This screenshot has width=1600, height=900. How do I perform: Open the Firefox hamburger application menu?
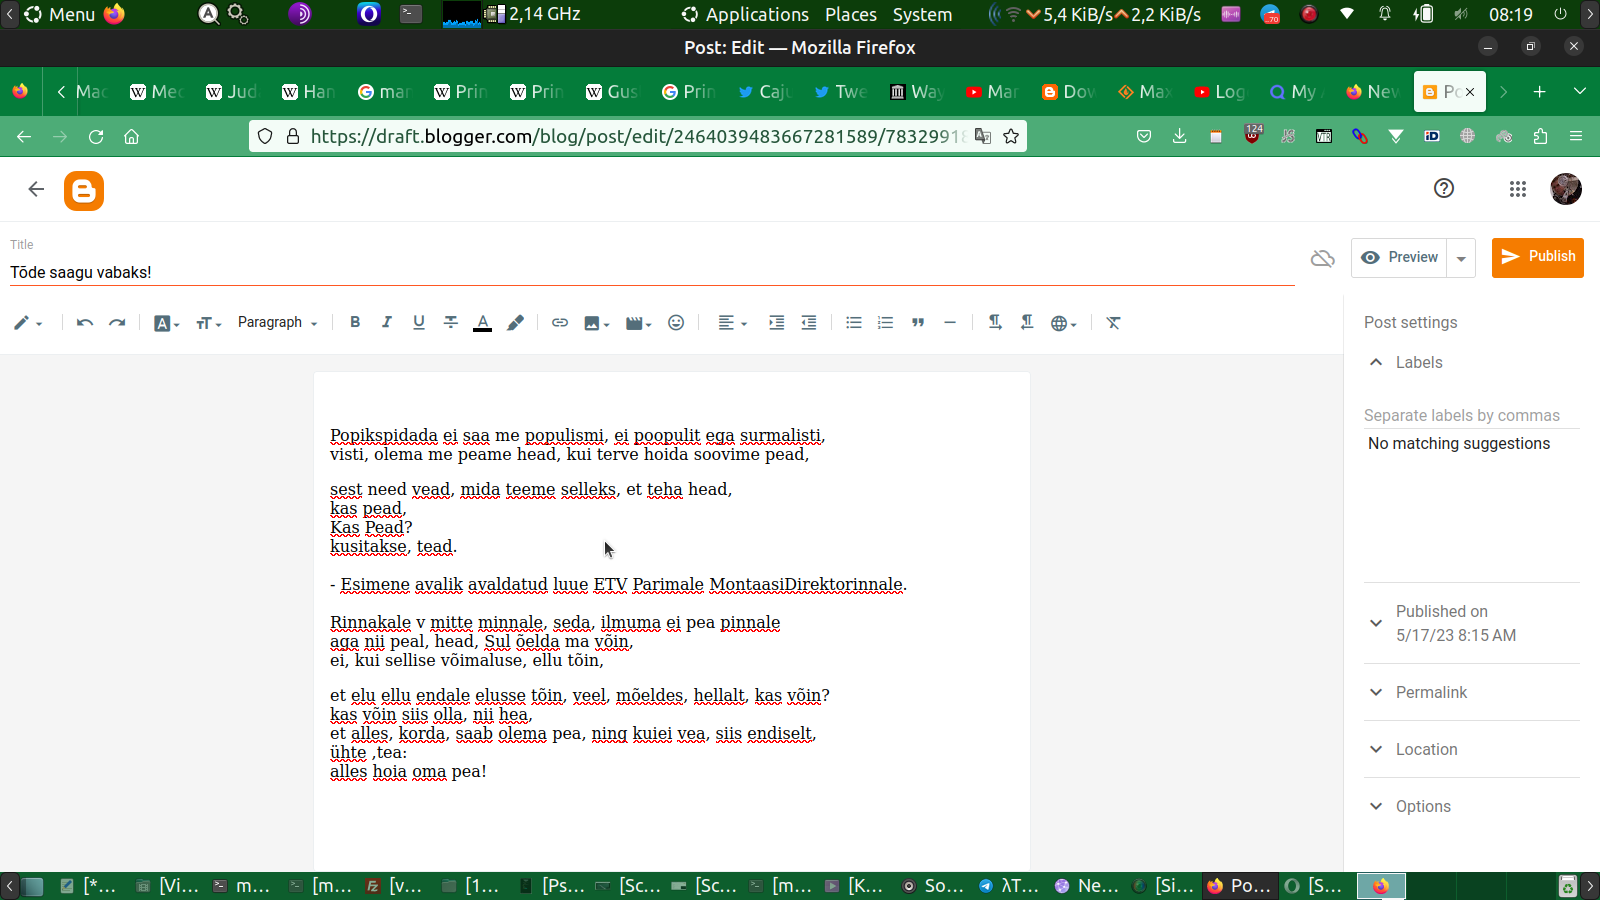[1576, 136]
